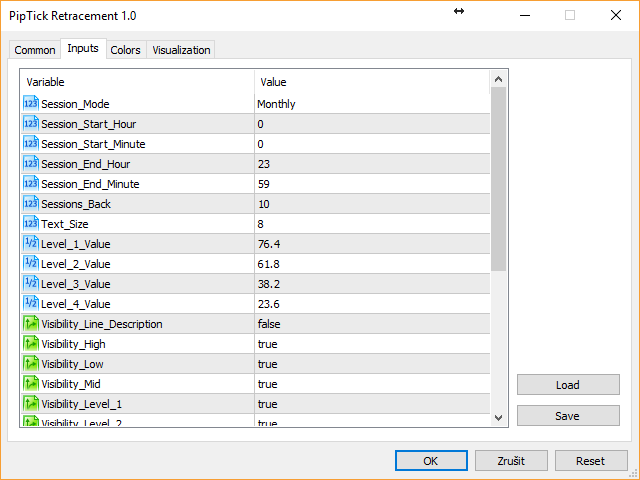
Task: Click the Text_Size integer icon
Action: (x=31, y=224)
